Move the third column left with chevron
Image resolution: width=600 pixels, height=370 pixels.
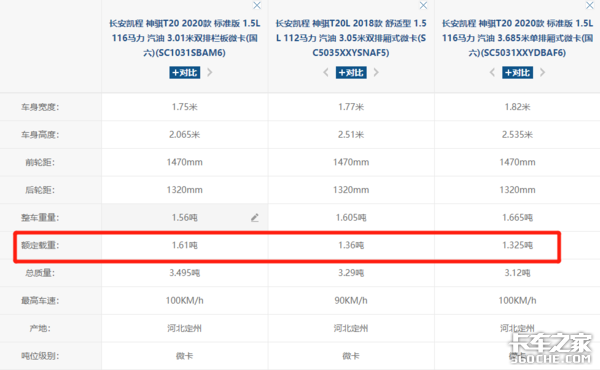(x=492, y=72)
